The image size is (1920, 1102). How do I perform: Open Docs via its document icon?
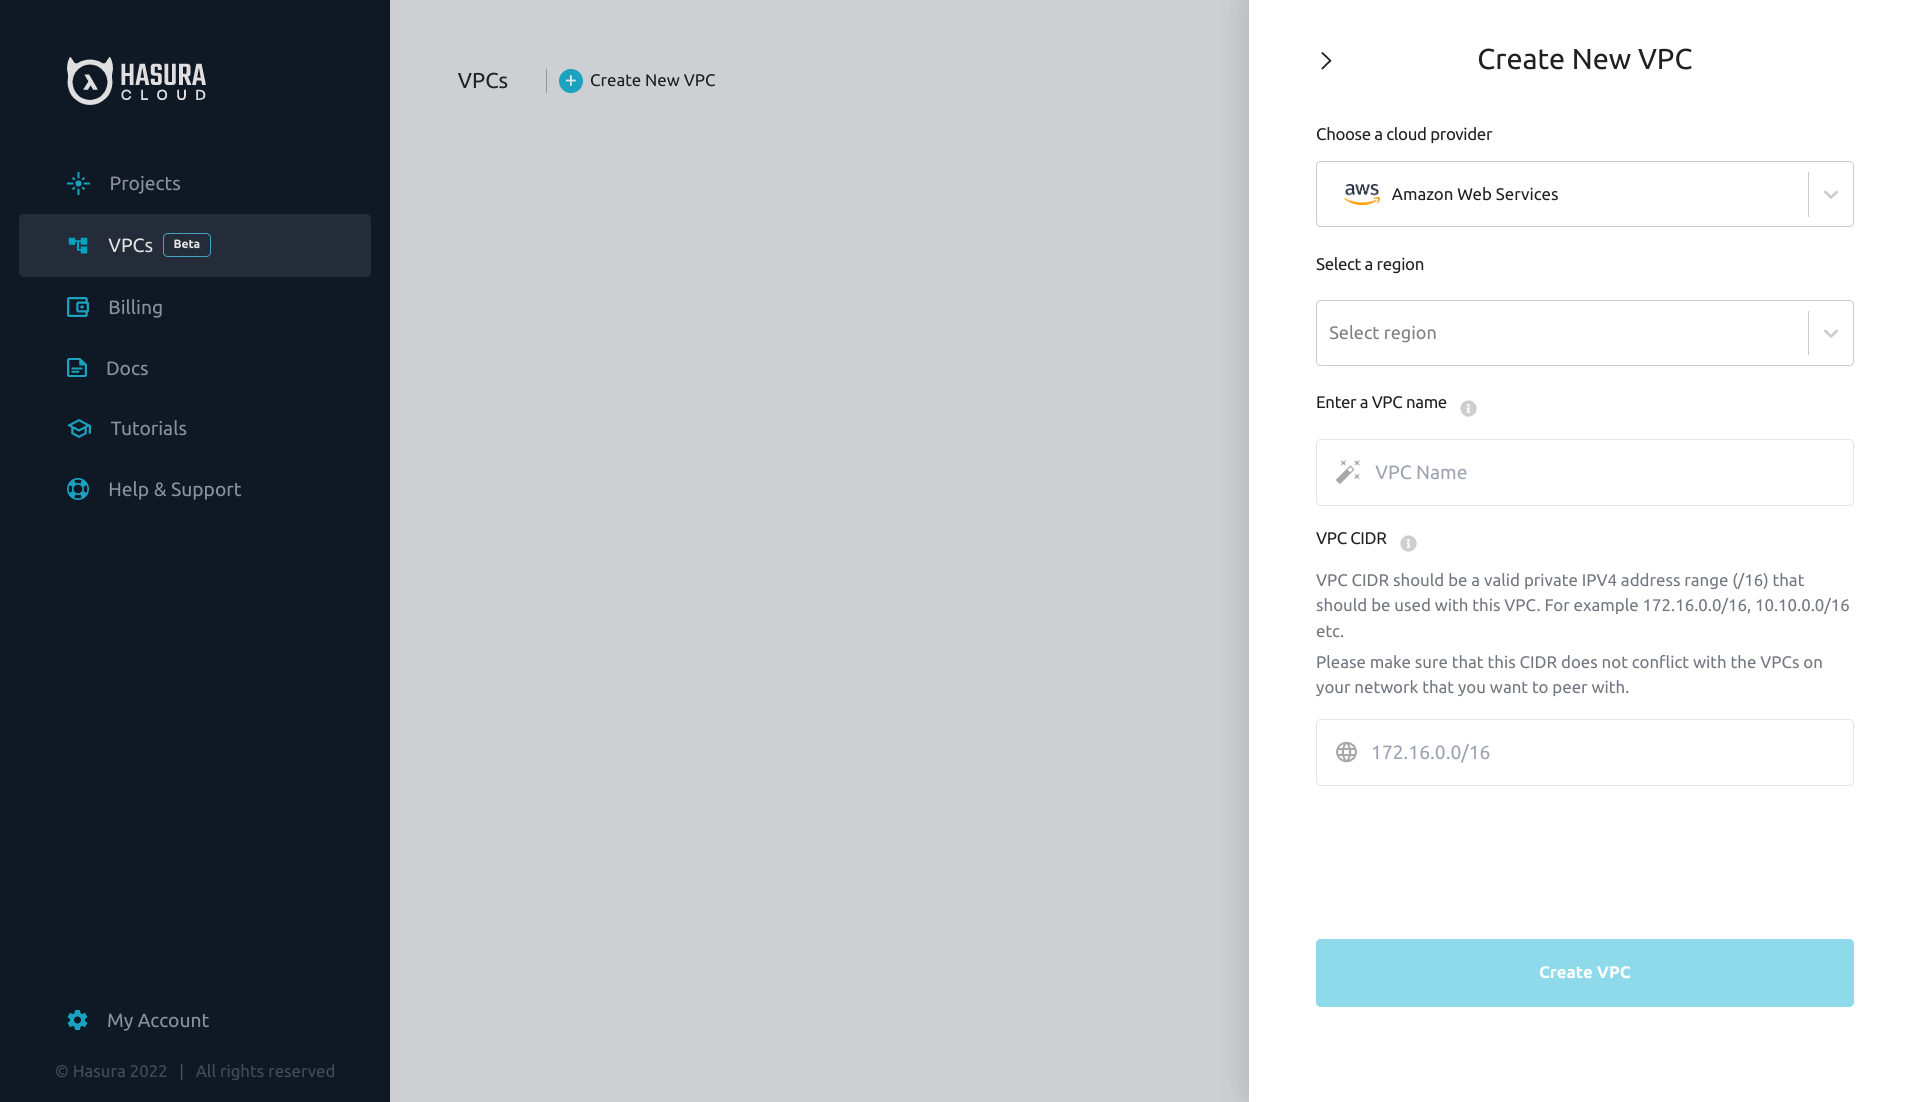coord(78,368)
